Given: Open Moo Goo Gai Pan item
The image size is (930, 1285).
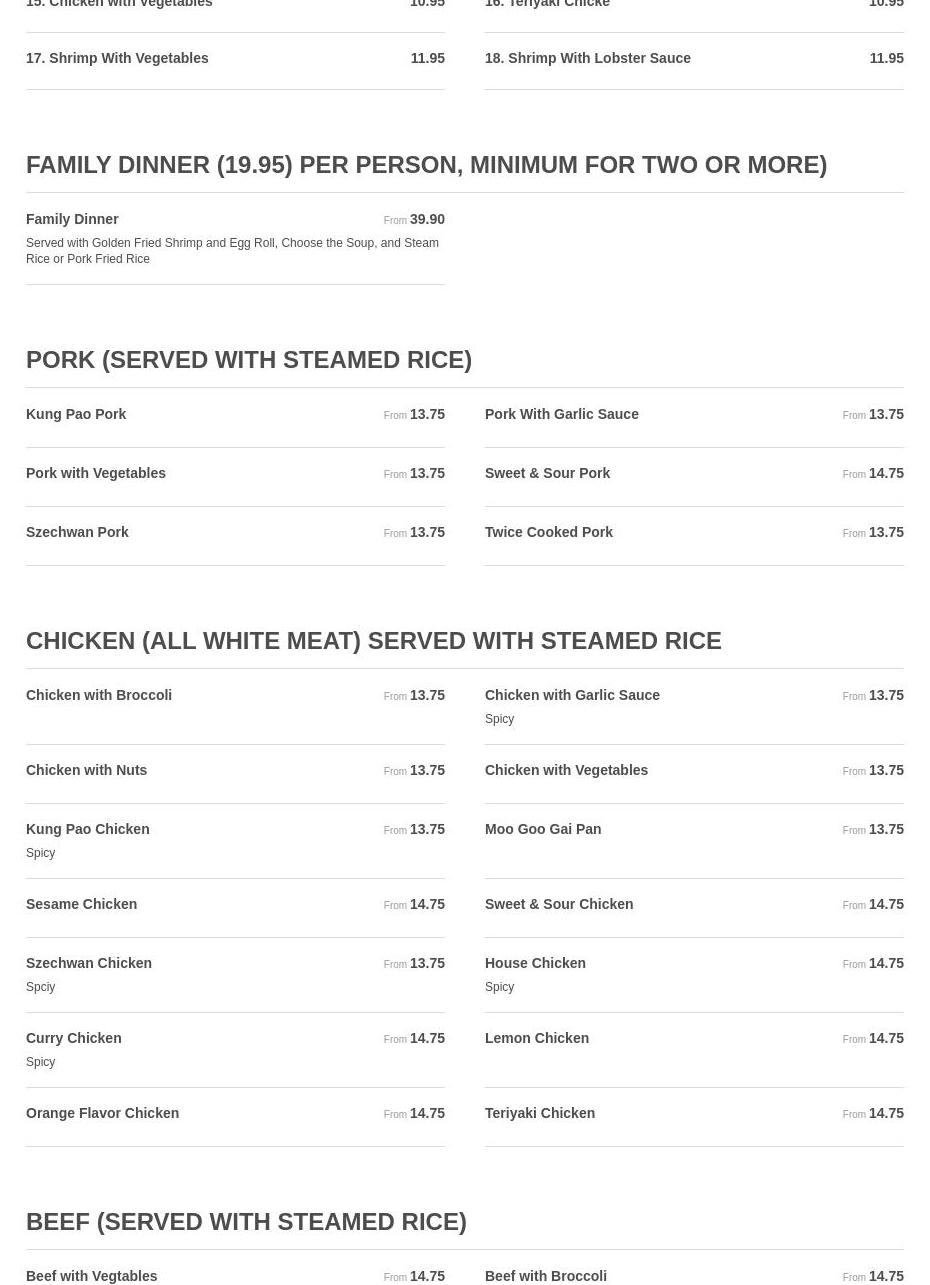Looking at the screenshot, I should pyautogui.click(x=694, y=841).
